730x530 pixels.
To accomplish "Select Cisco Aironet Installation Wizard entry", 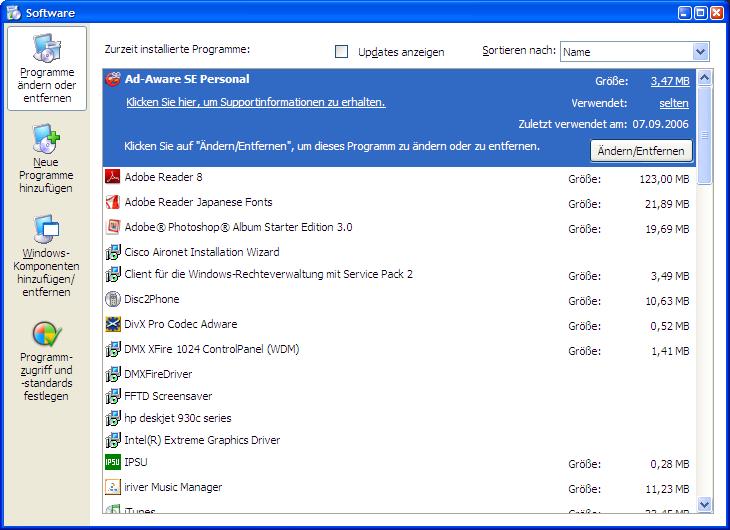I will (x=202, y=252).
